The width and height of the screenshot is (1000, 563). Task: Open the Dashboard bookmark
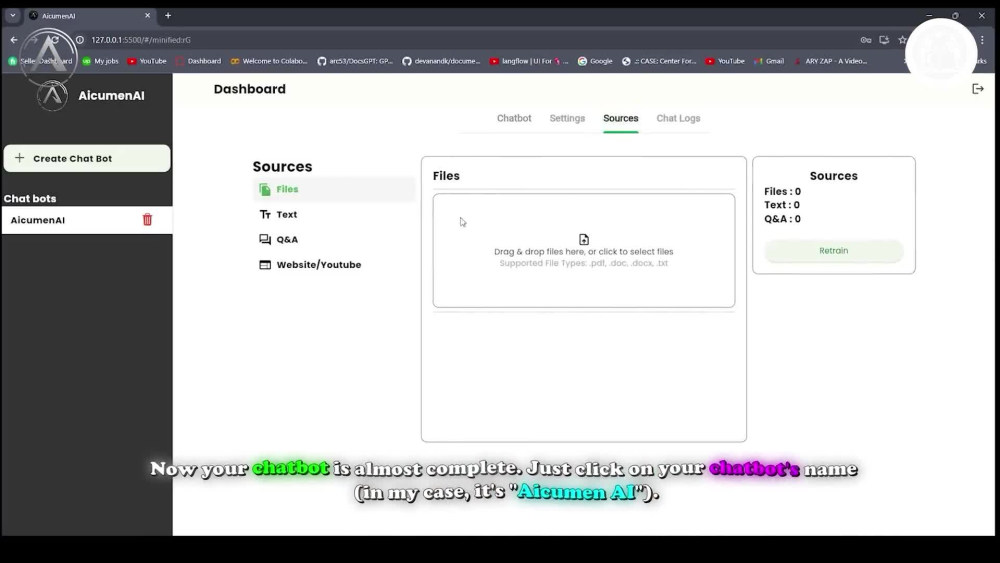pos(198,61)
